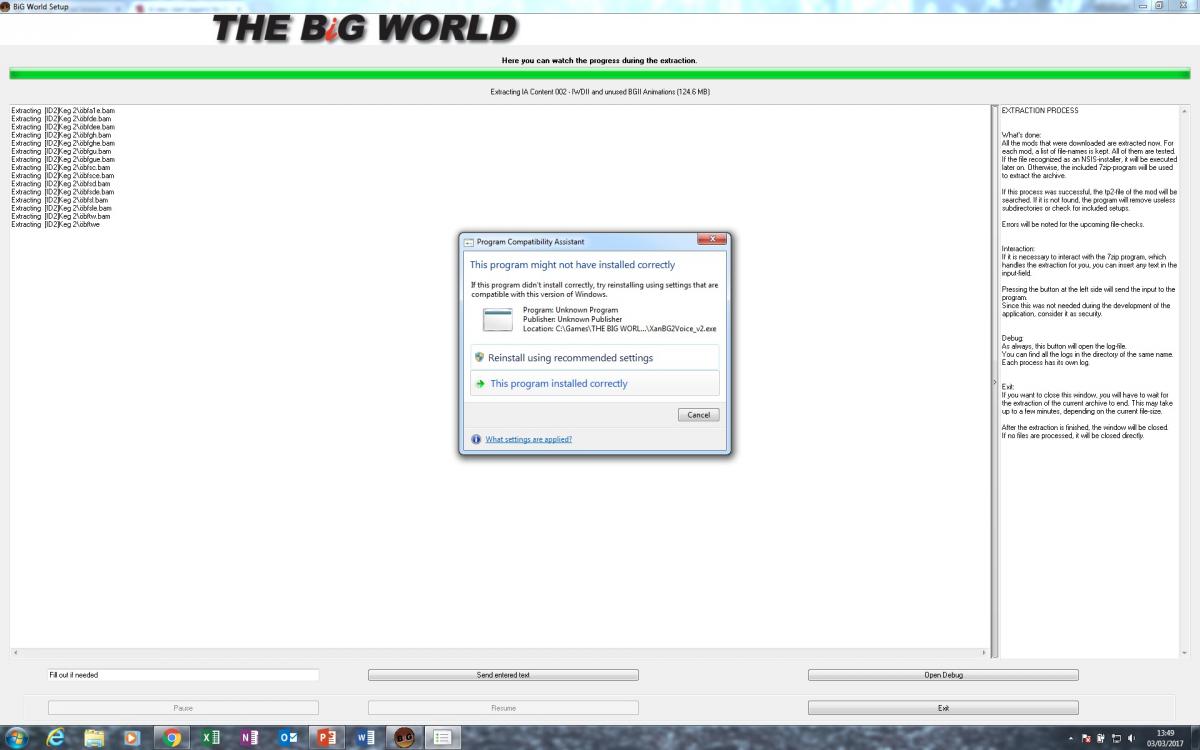Image resolution: width=1200 pixels, height=750 pixels.
Task: Open OneNote from the taskbar
Action: (x=249, y=738)
